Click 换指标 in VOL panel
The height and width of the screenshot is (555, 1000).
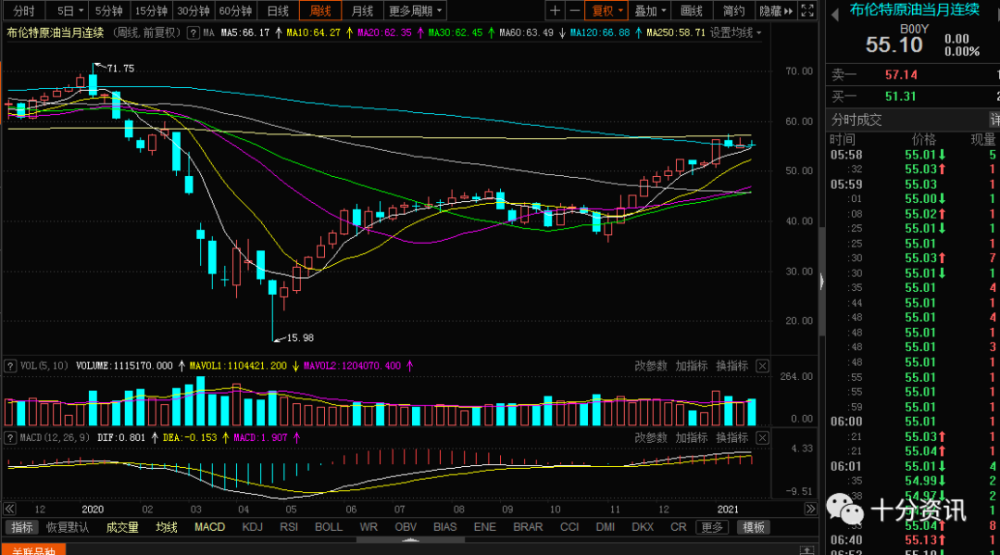[x=732, y=366]
